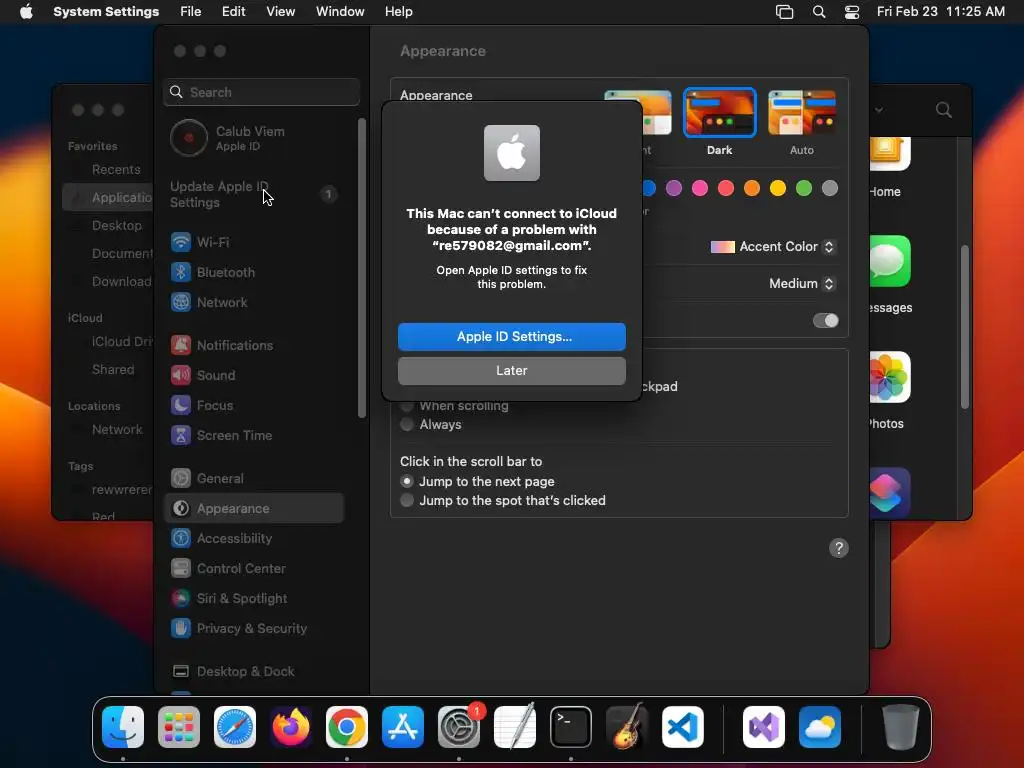This screenshot has height=768, width=1024.
Task: Select Jump to the next page option
Action: [407, 481]
